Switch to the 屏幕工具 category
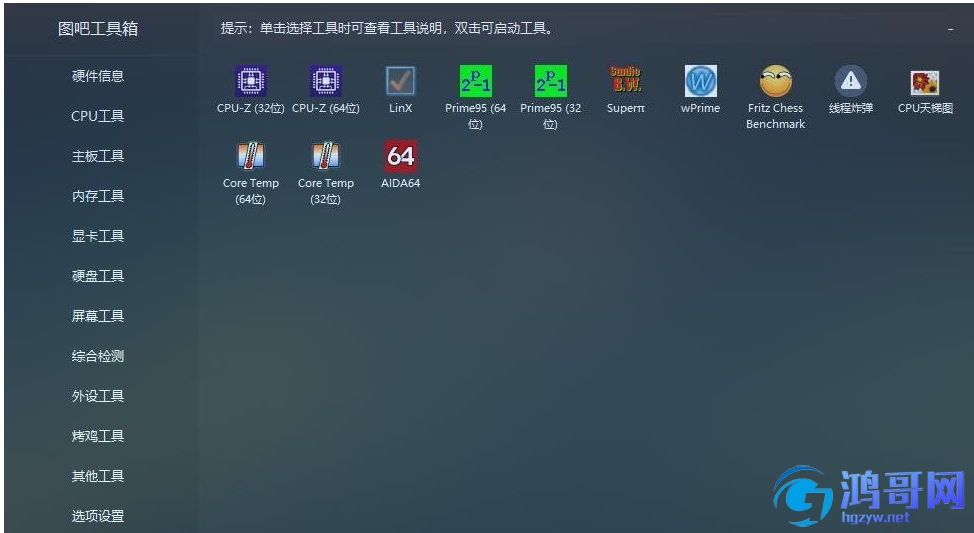Image resolution: width=974 pixels, height=533 pixels. 98,316
